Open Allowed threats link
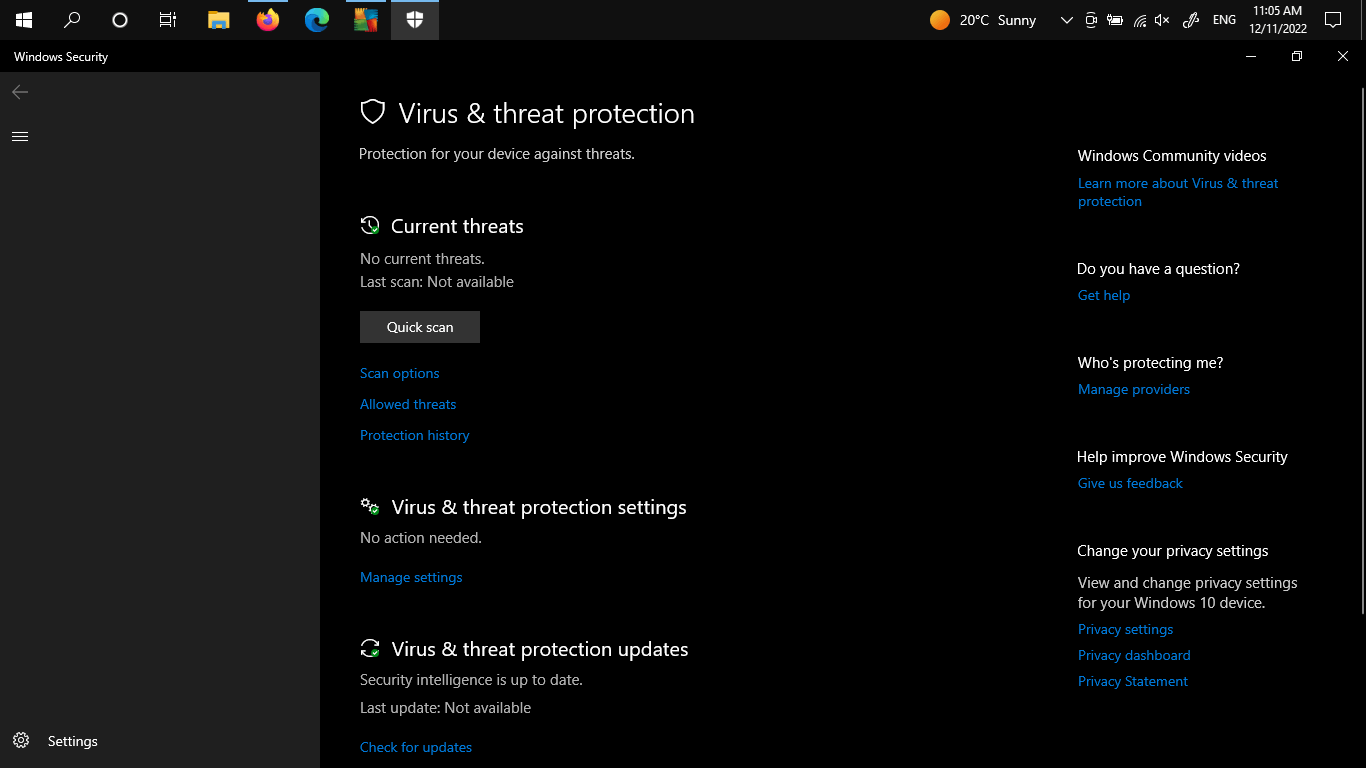 [x=408, y=404]
